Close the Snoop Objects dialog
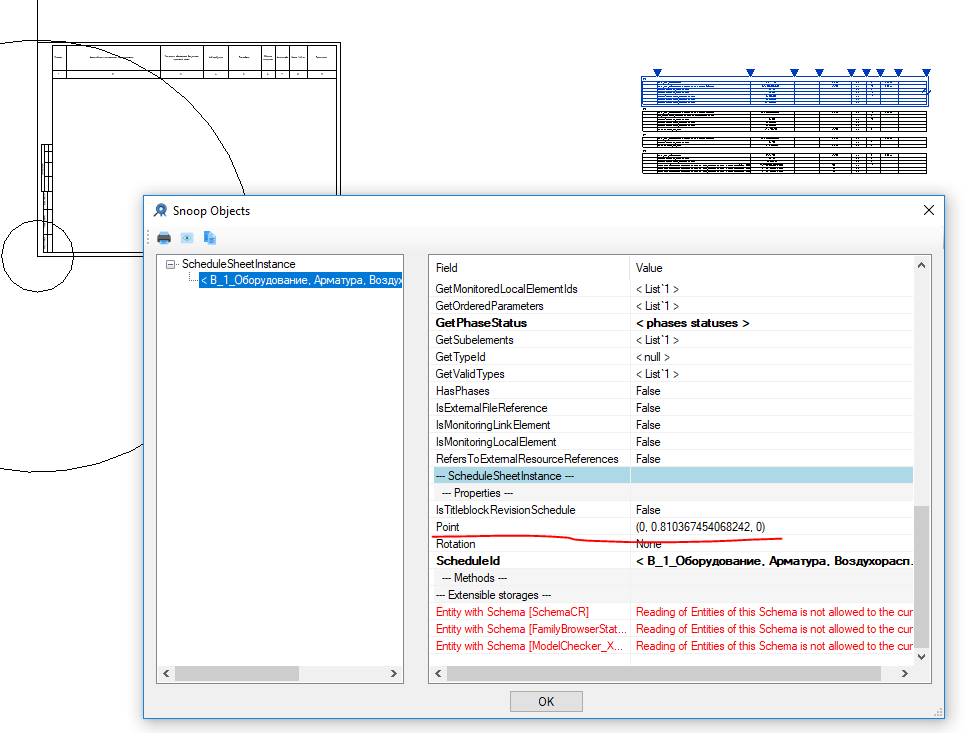This screenshot has height=733, width=968. 928,211
